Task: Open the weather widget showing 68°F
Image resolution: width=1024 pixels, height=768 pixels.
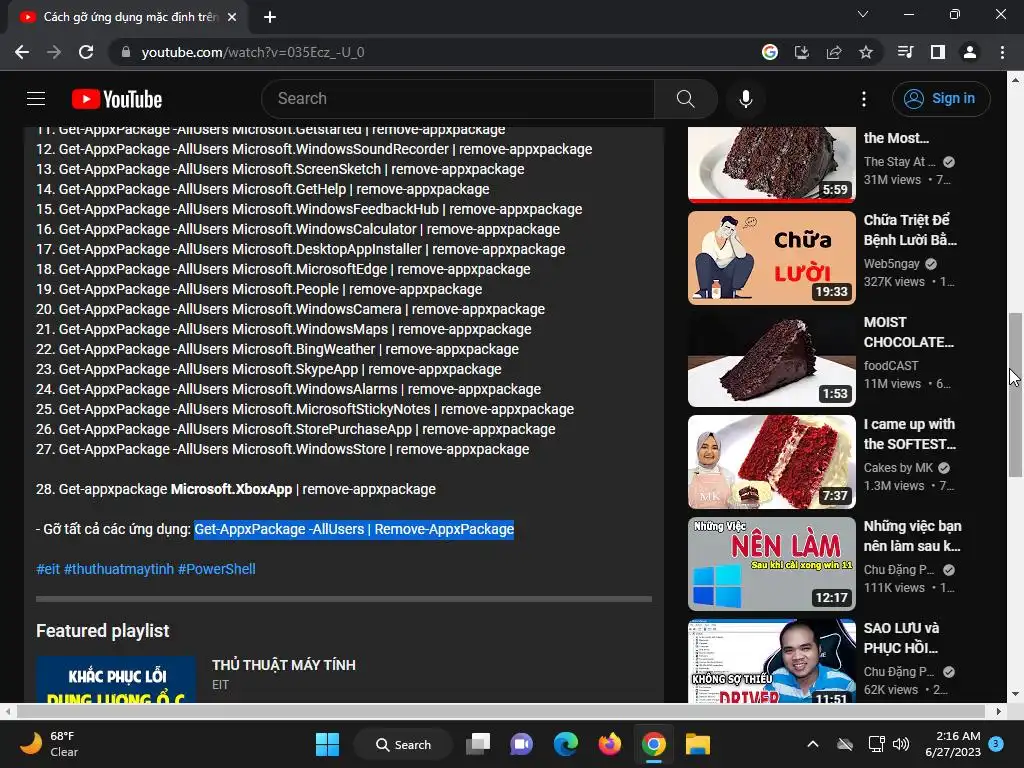Action: coord(49,744)
